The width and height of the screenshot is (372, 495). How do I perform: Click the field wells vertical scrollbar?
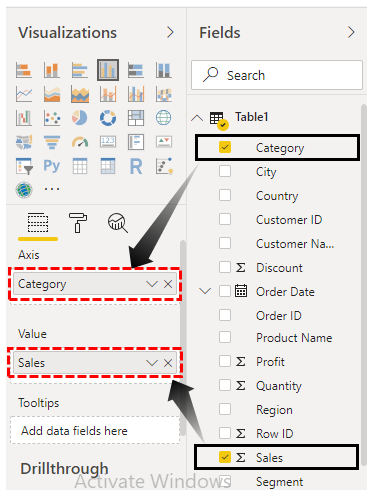[183, 337]
